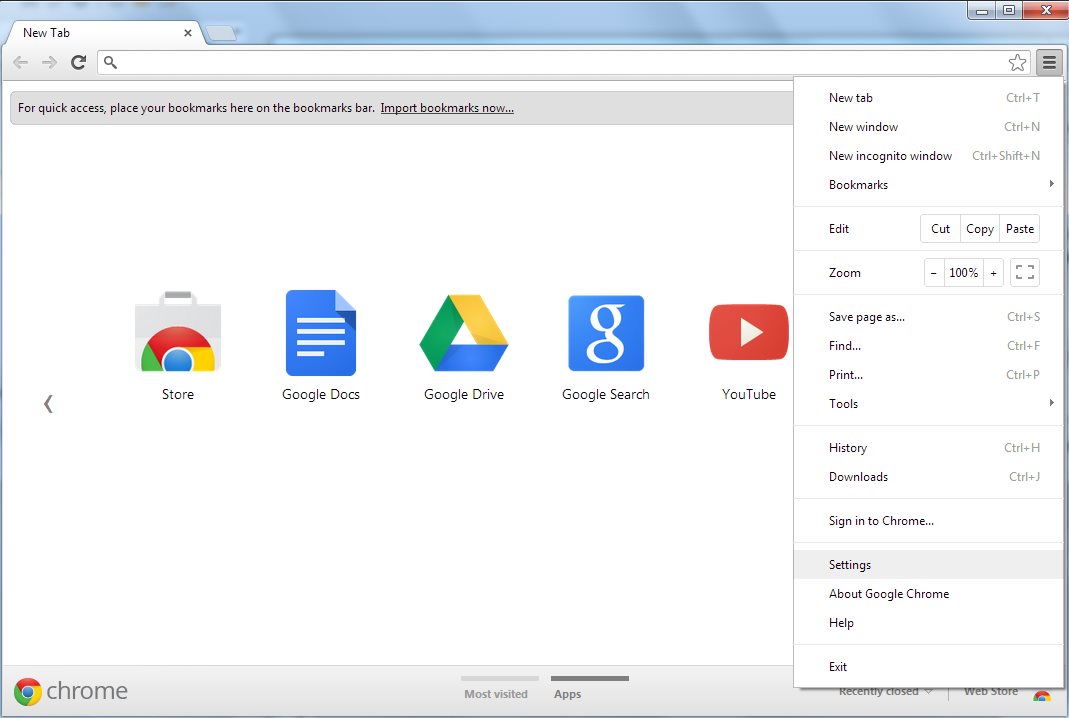Screen dimensions: 1069x718
Task: Expand the Recently closed dropdown
Action: pyautogui.click(x=885, y=691)
